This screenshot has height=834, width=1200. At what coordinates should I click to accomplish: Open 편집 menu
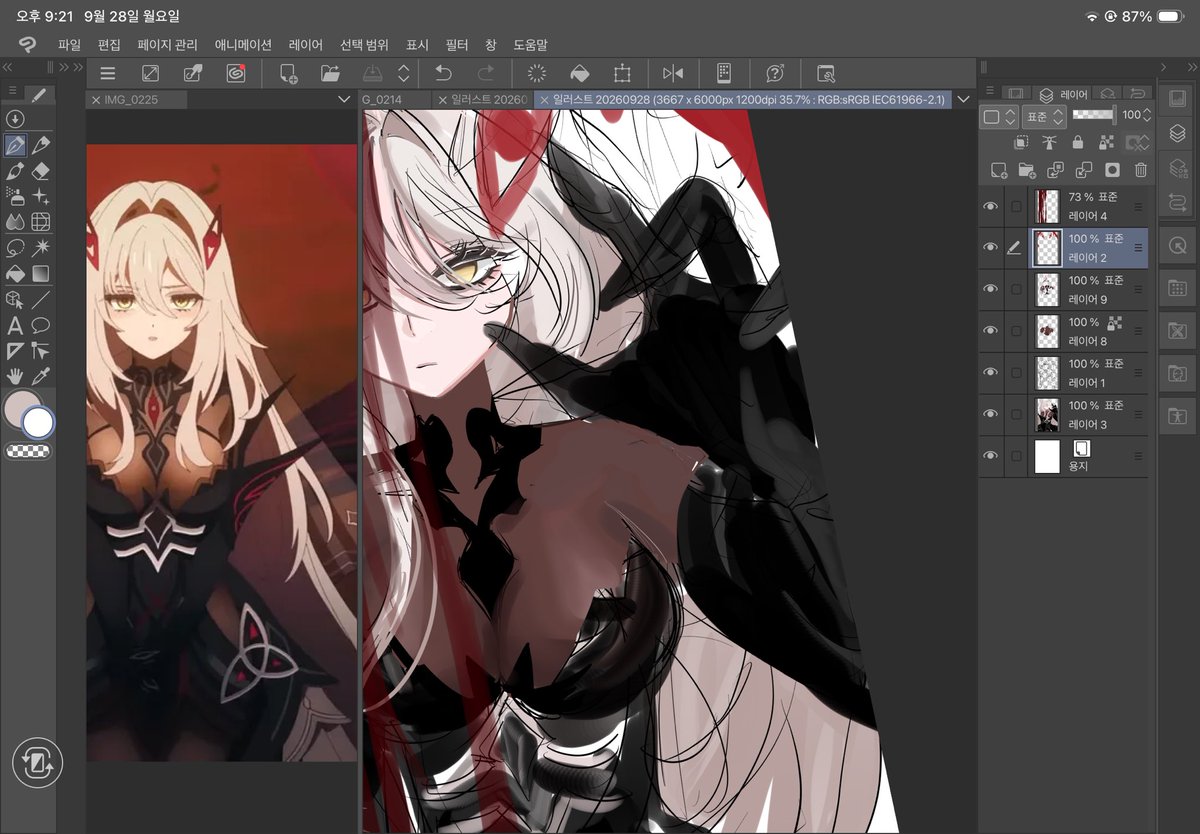[109, 45]
